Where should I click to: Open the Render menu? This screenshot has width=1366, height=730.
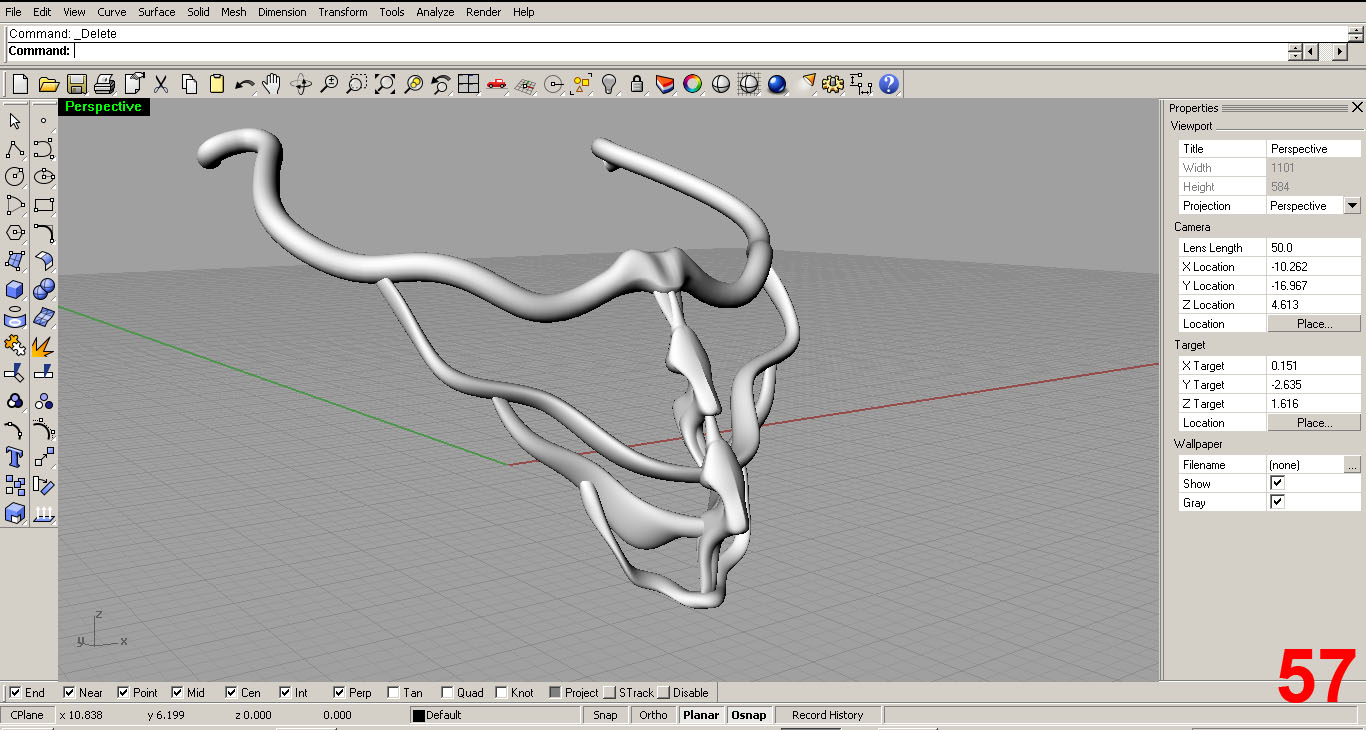[484, 12]
